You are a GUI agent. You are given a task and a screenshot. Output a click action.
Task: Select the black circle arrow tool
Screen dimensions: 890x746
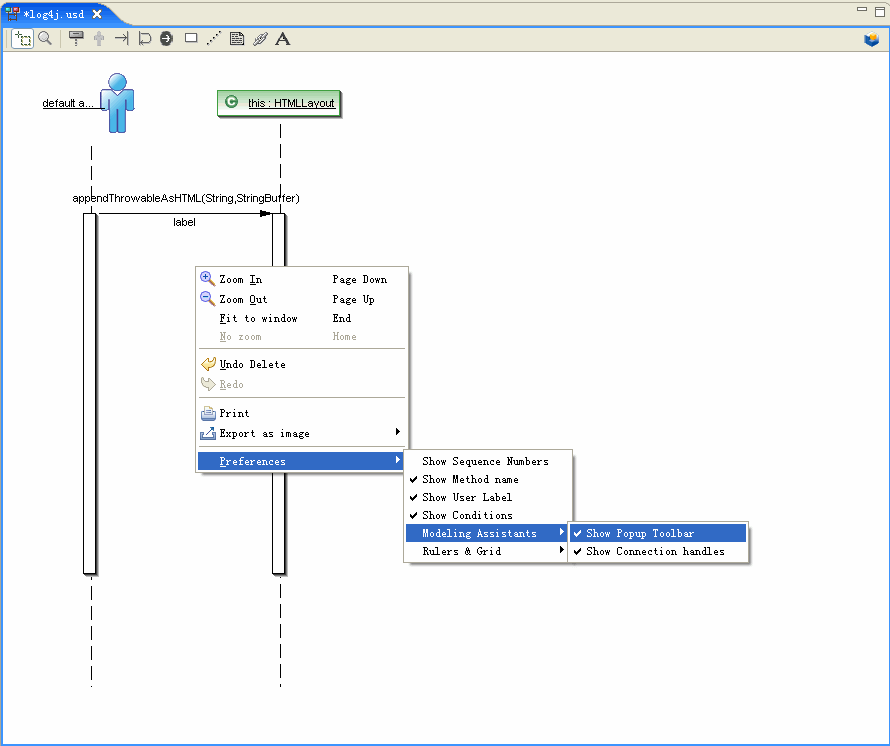coord(166,39)
